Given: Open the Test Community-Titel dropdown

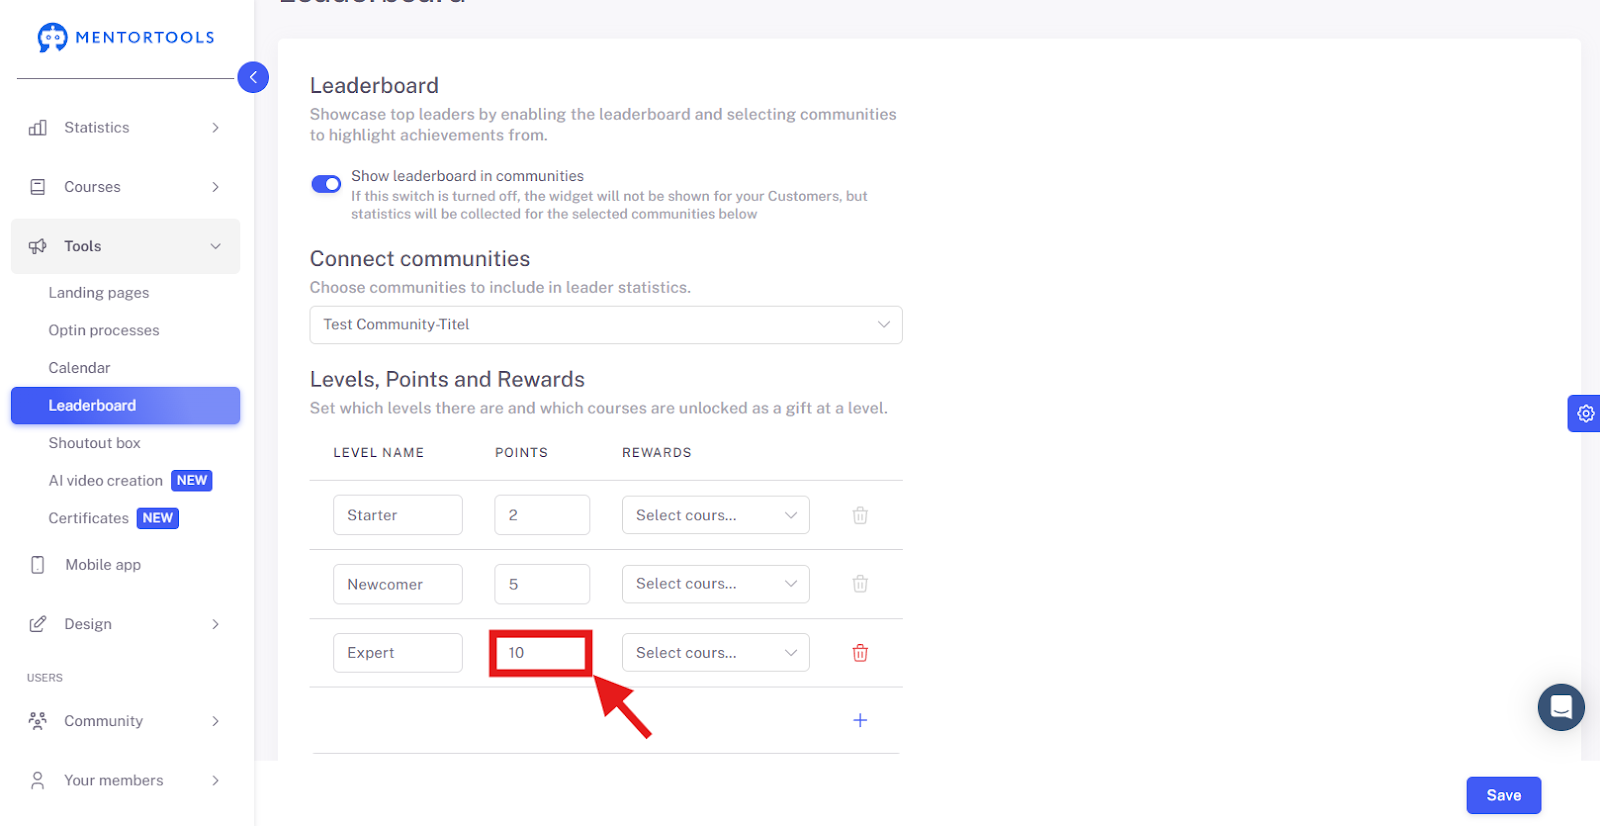Looking at the screenshot, I should click(606, 325).
